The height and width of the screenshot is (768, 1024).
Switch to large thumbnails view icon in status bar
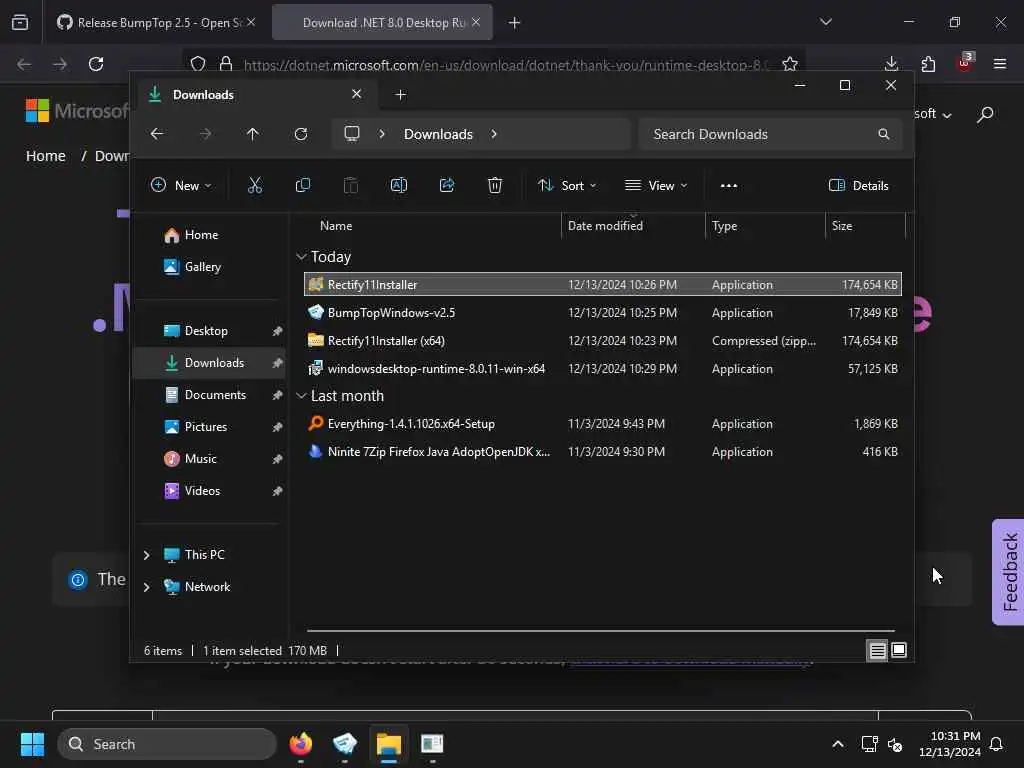[899, 650]
